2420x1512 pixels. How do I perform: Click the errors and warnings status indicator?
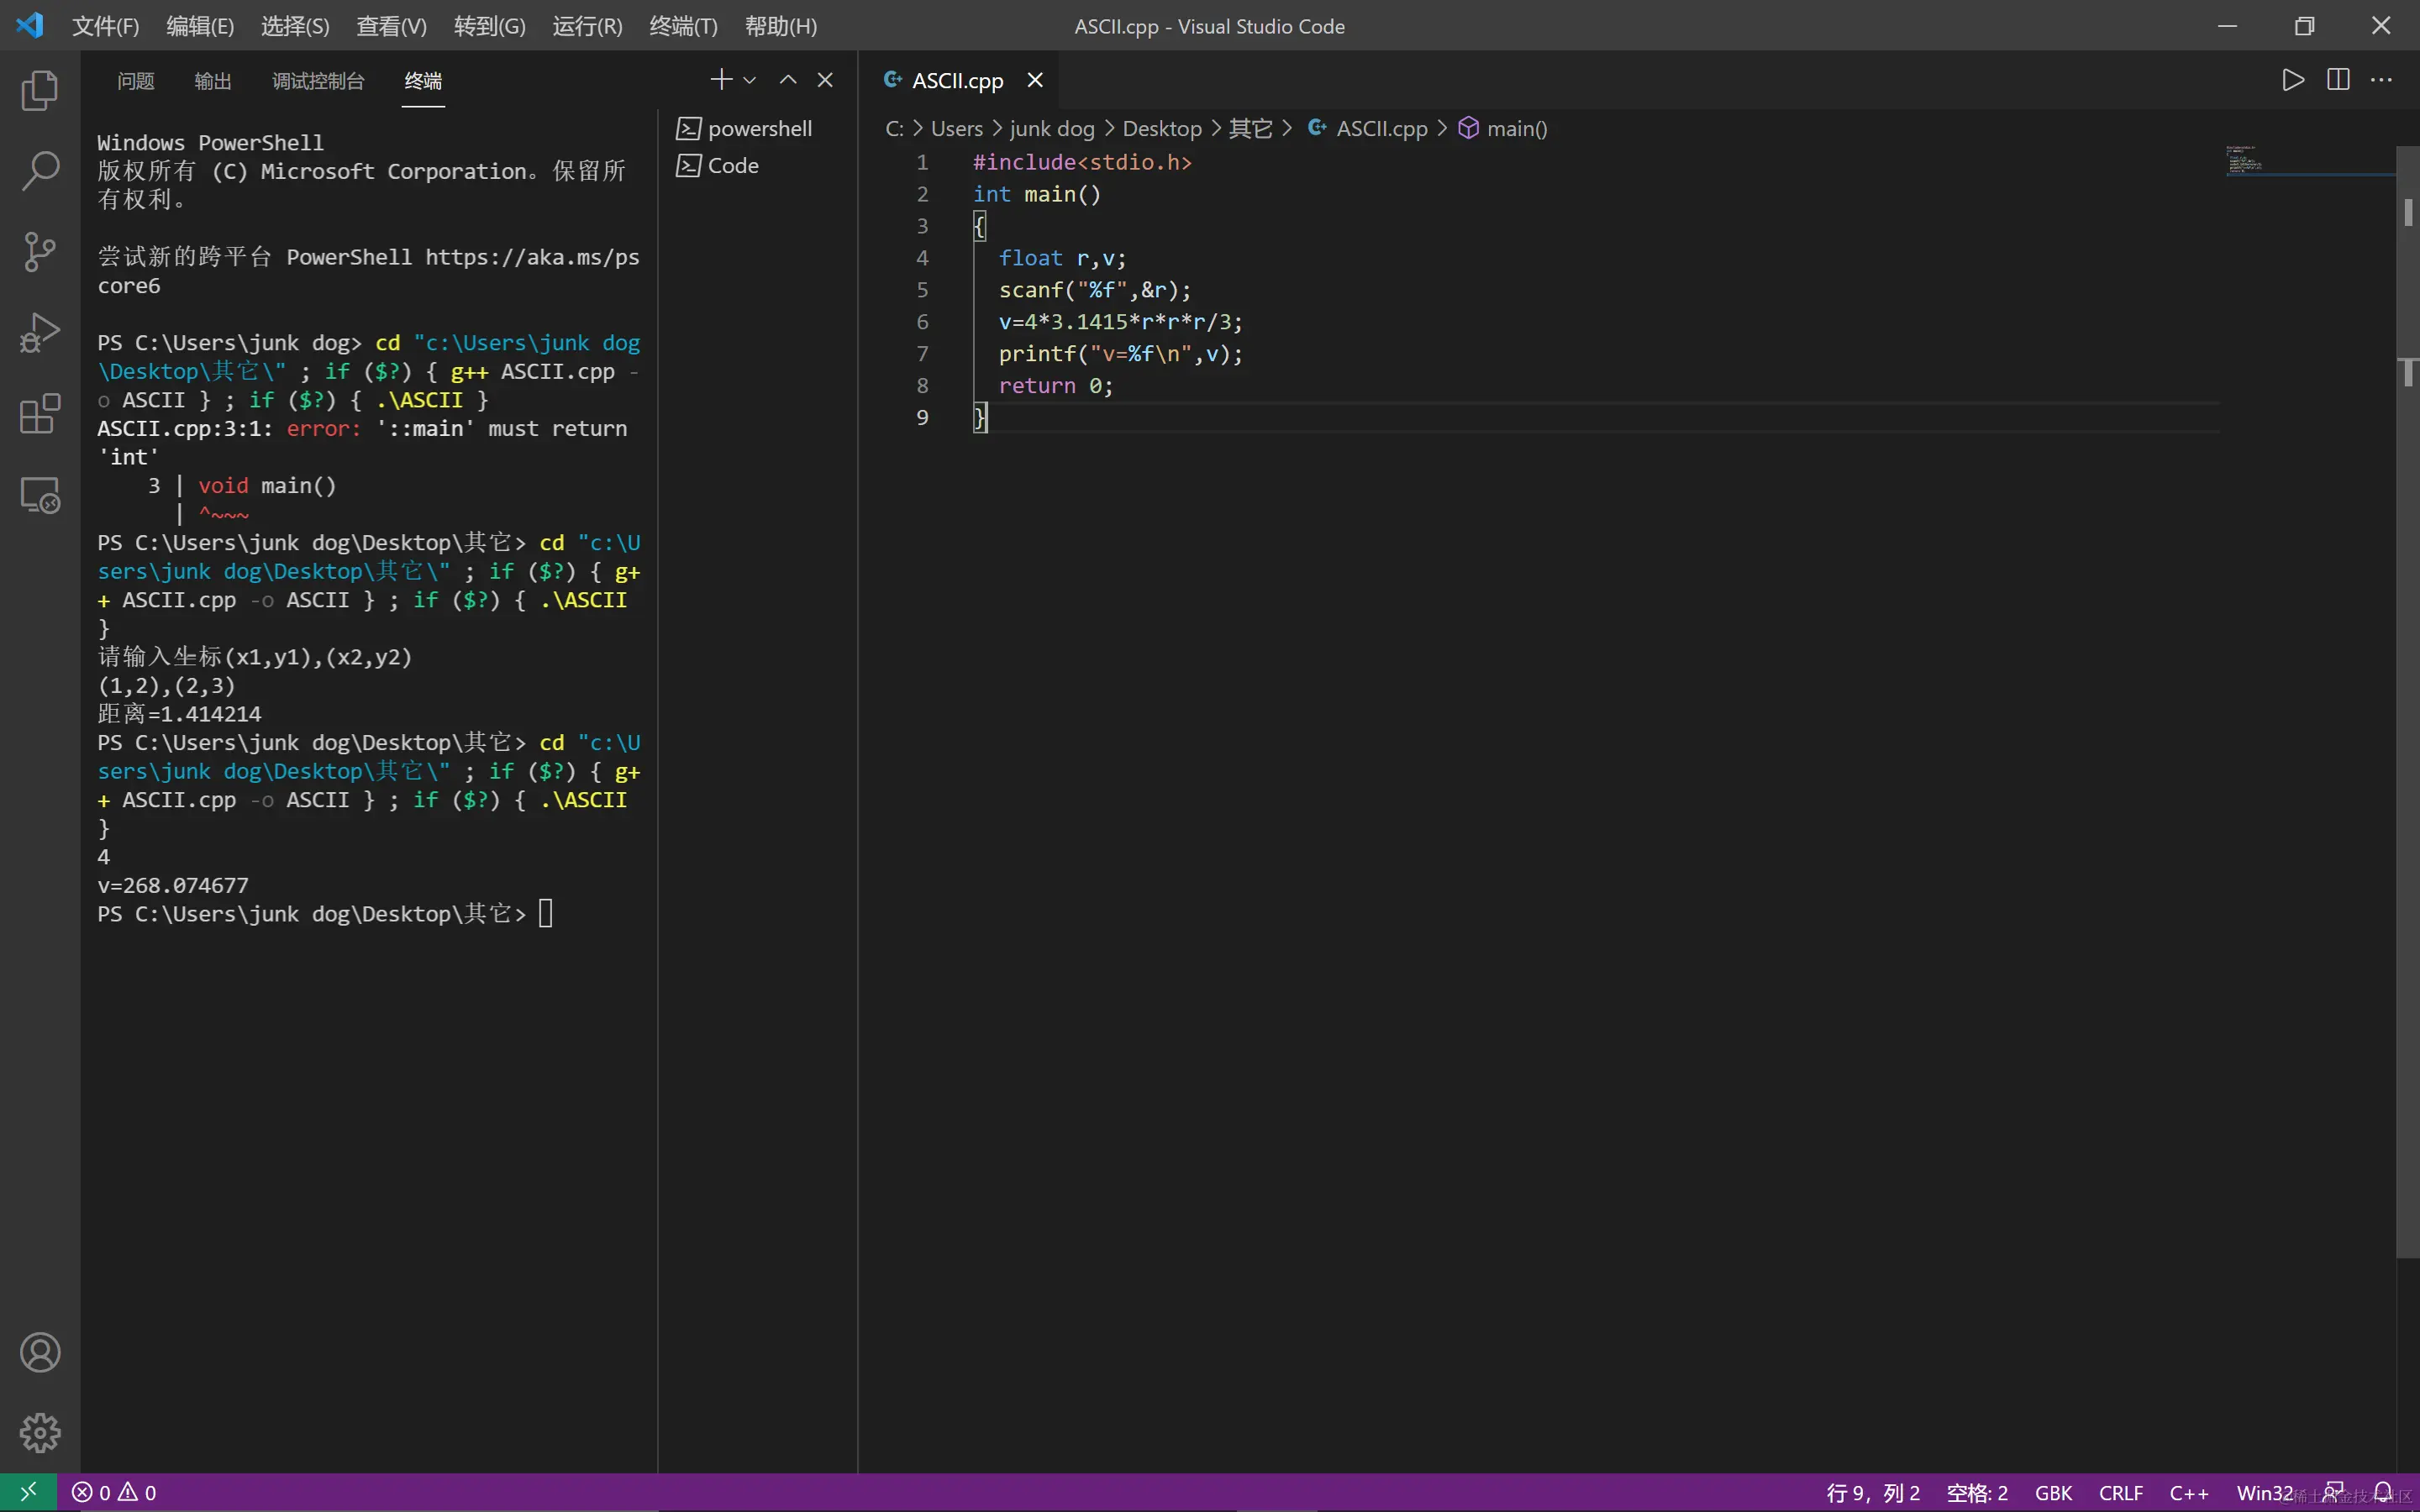point(114,1493)
